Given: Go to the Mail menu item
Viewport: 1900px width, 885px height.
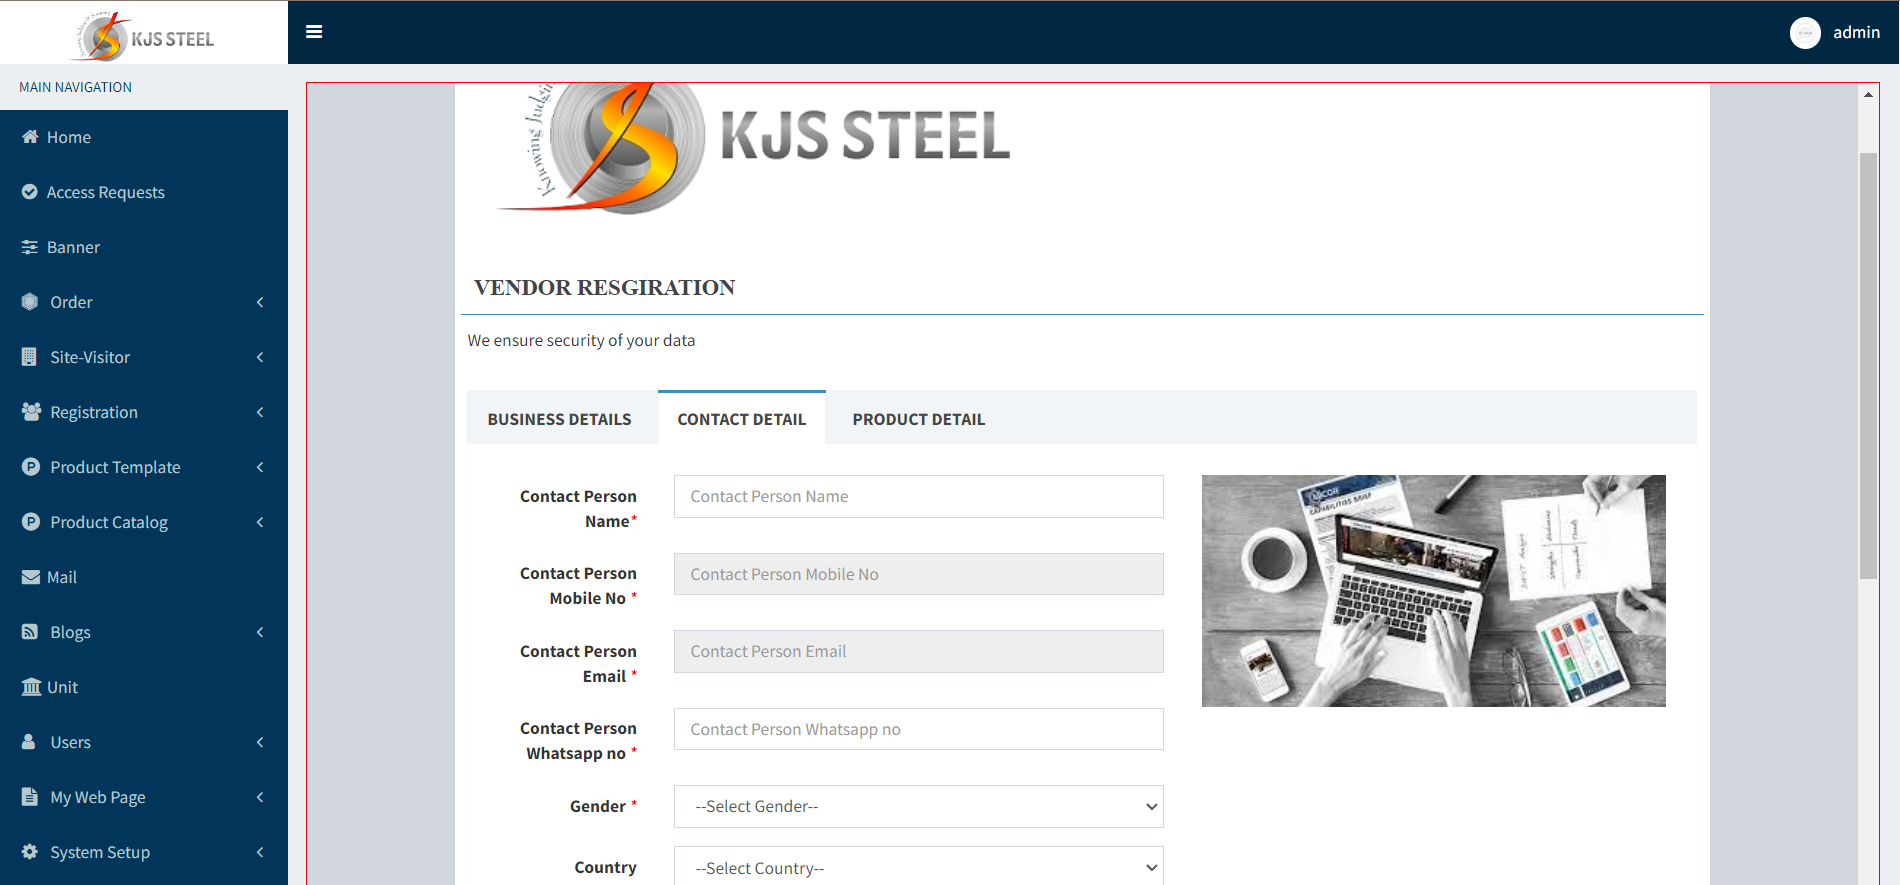Looking at the screenshot, I should pos(144,577).
